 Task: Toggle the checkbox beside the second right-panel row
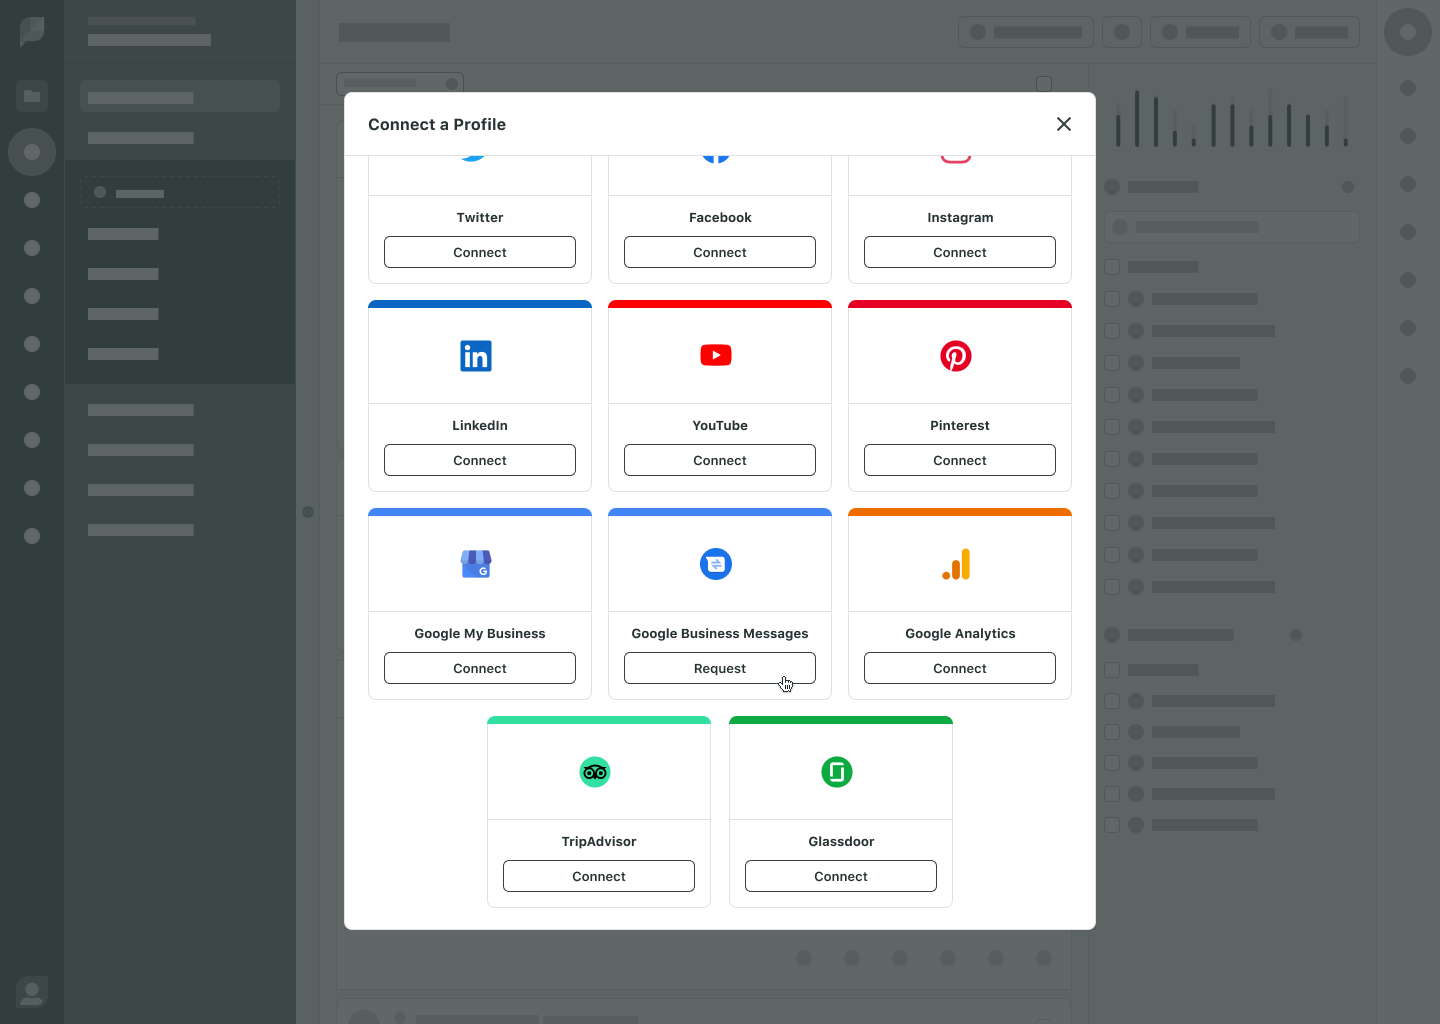pos(1112,299)
